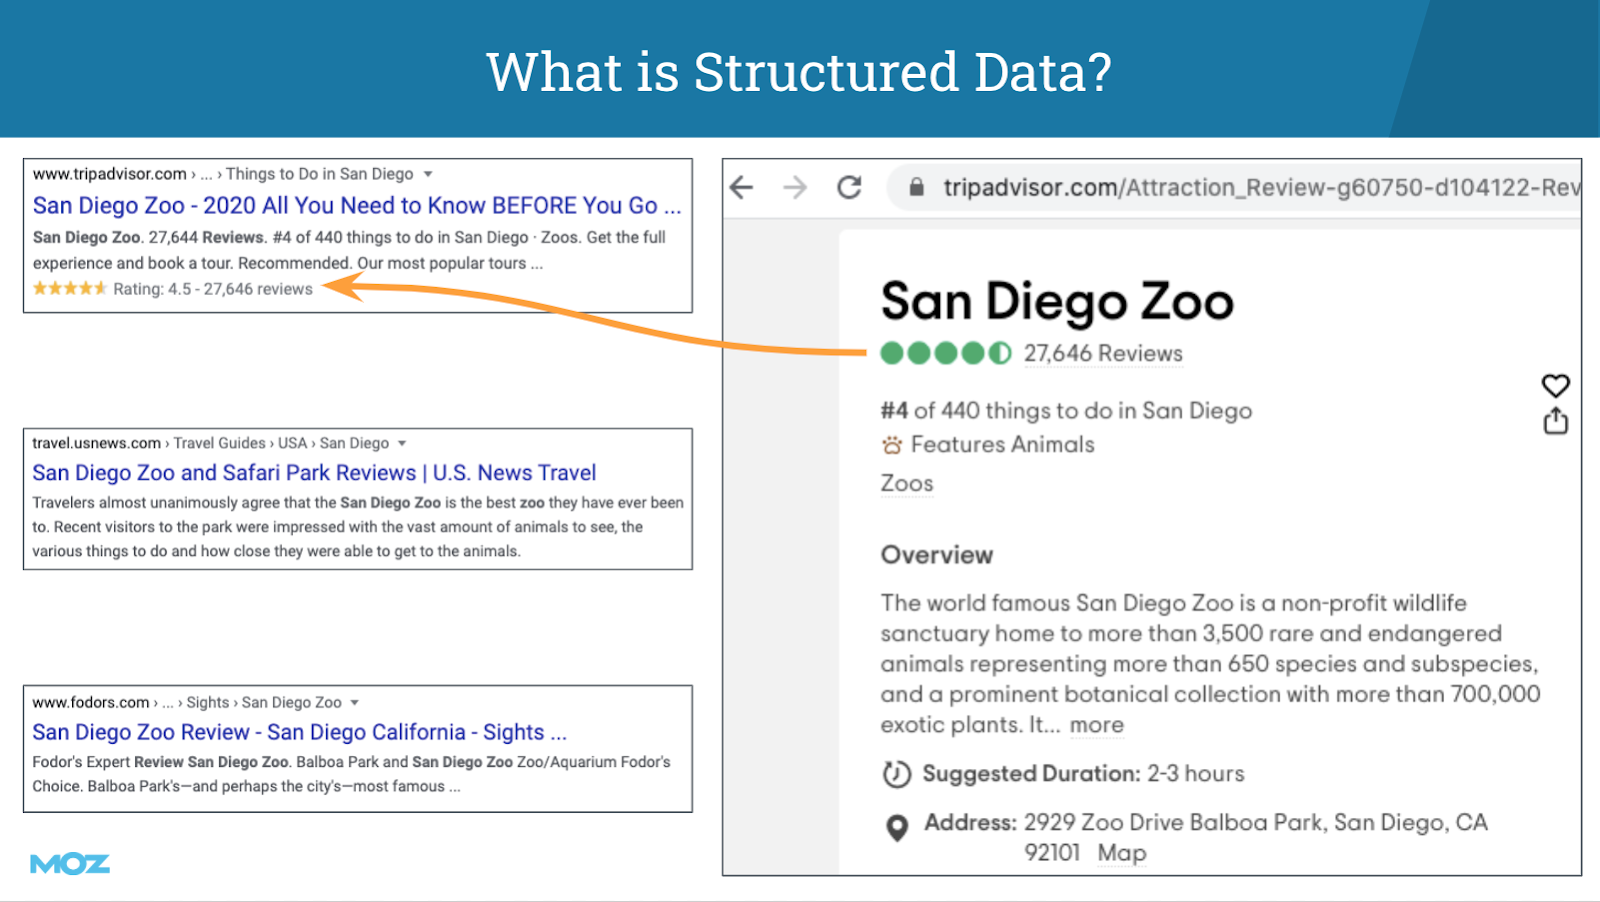This screenshot has height=902, width=1600.
Task: Reload the page with refresh icon
Action: point(849,187)
